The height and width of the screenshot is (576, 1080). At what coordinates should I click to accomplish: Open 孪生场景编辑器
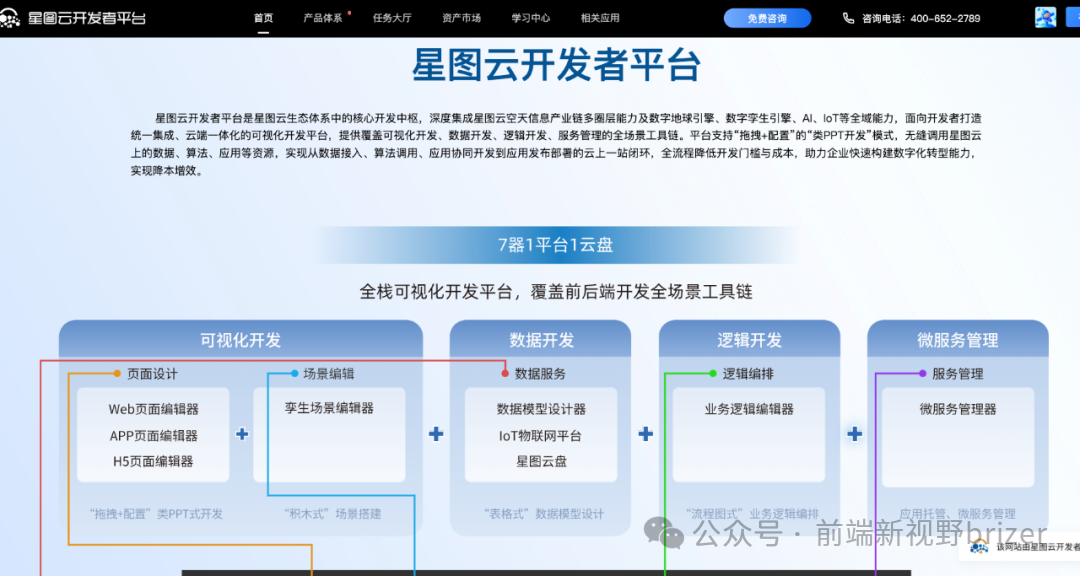[329, 408]
